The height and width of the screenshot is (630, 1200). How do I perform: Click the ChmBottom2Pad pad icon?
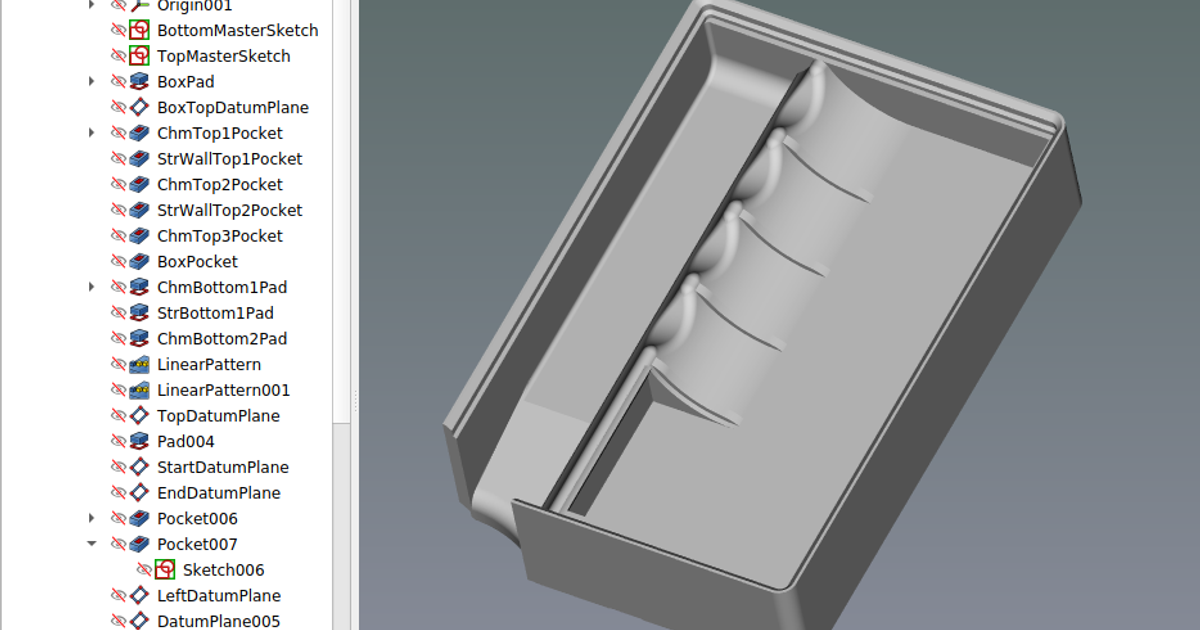[137, 338]
